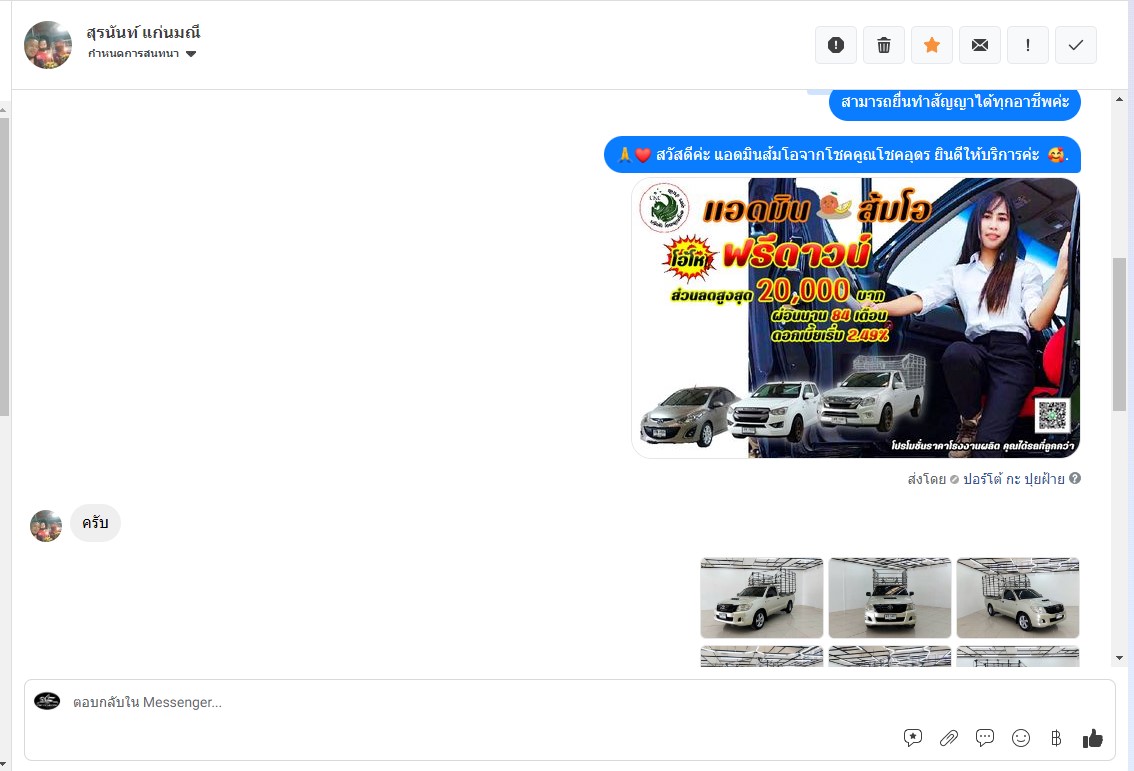Click chat scrollbar up arrow
1134x771 pixels.
pyautogui.click(x=1120, y=99)
